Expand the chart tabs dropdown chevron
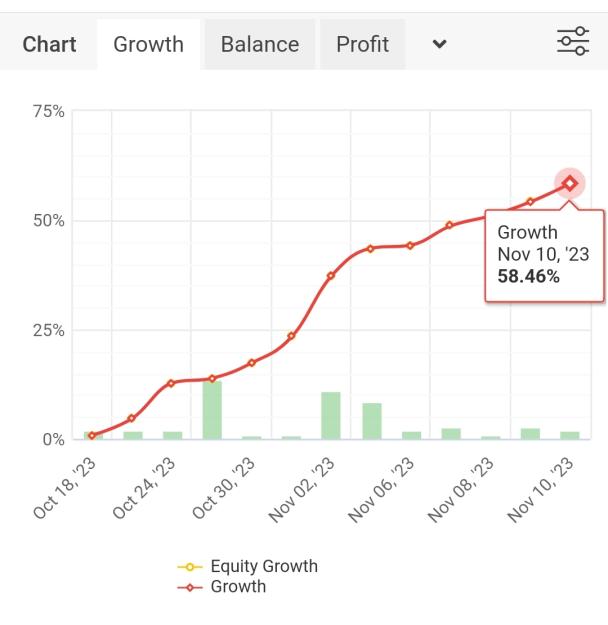608x625 pixels. point(439,44)
